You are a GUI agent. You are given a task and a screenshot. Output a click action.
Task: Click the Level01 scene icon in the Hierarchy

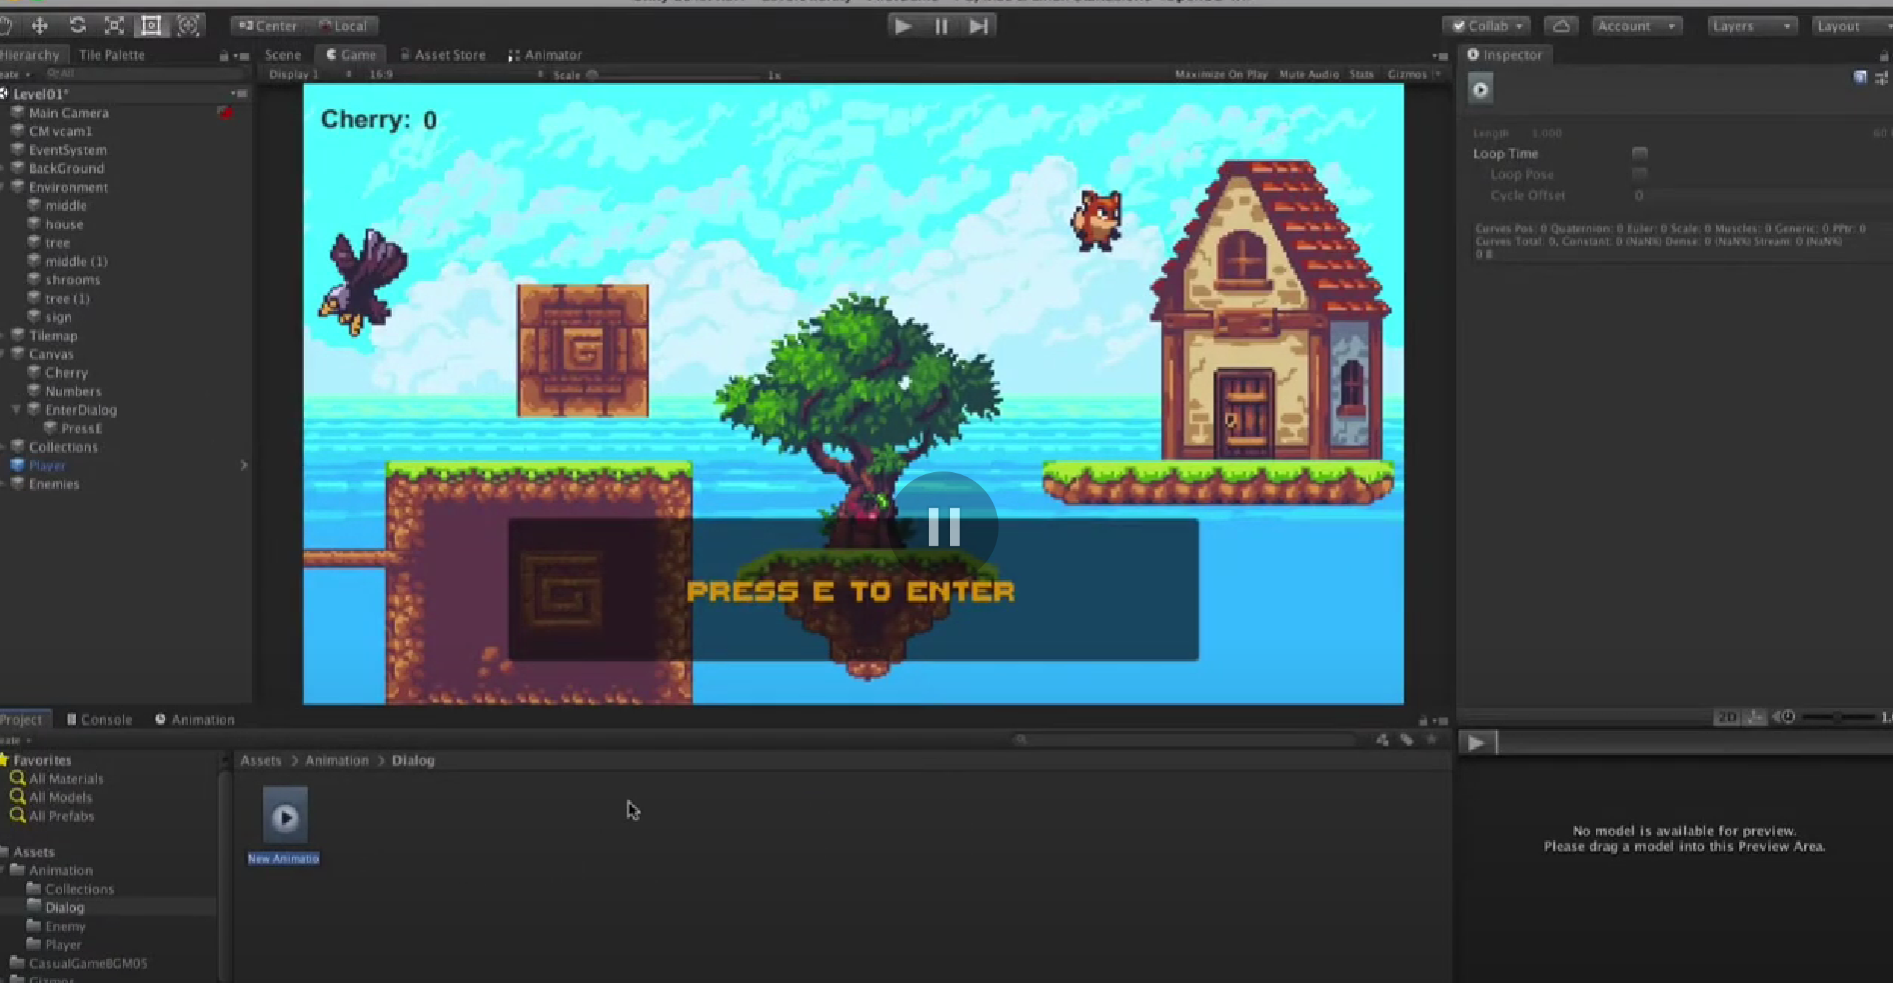click(4, 94)
